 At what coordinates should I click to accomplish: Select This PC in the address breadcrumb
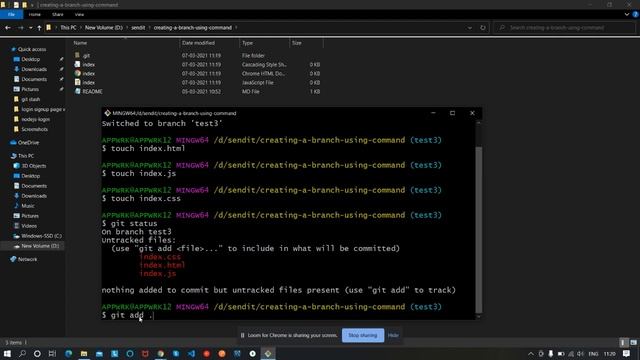coord(68,28)
